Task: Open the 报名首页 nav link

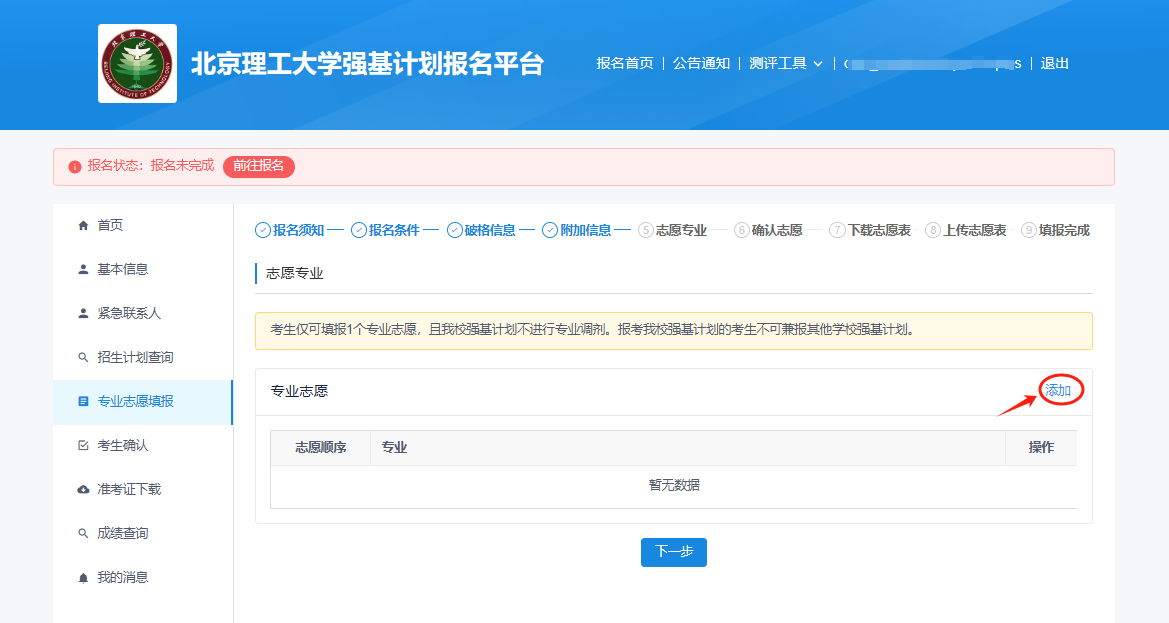Action: tap(625, 63)
